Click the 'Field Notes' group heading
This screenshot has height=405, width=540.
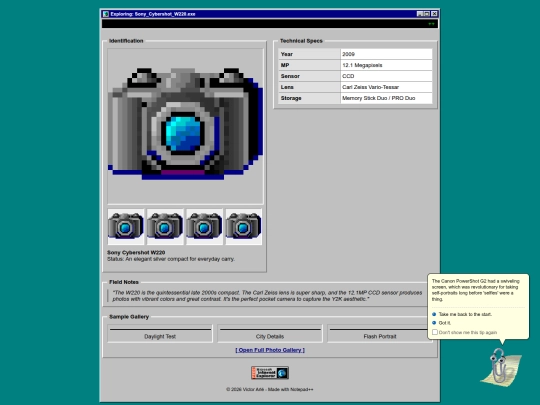[124, 282]
